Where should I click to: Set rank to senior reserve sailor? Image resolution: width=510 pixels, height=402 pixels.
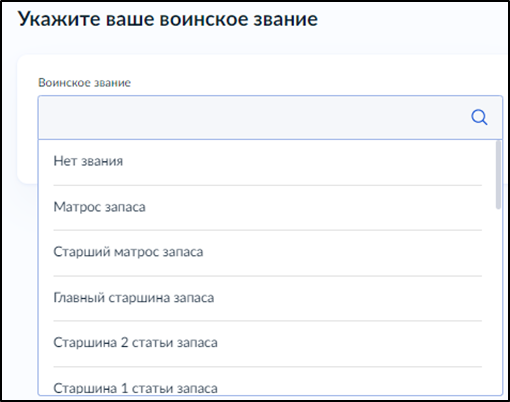pyautogui.click(x=268, y=252)
